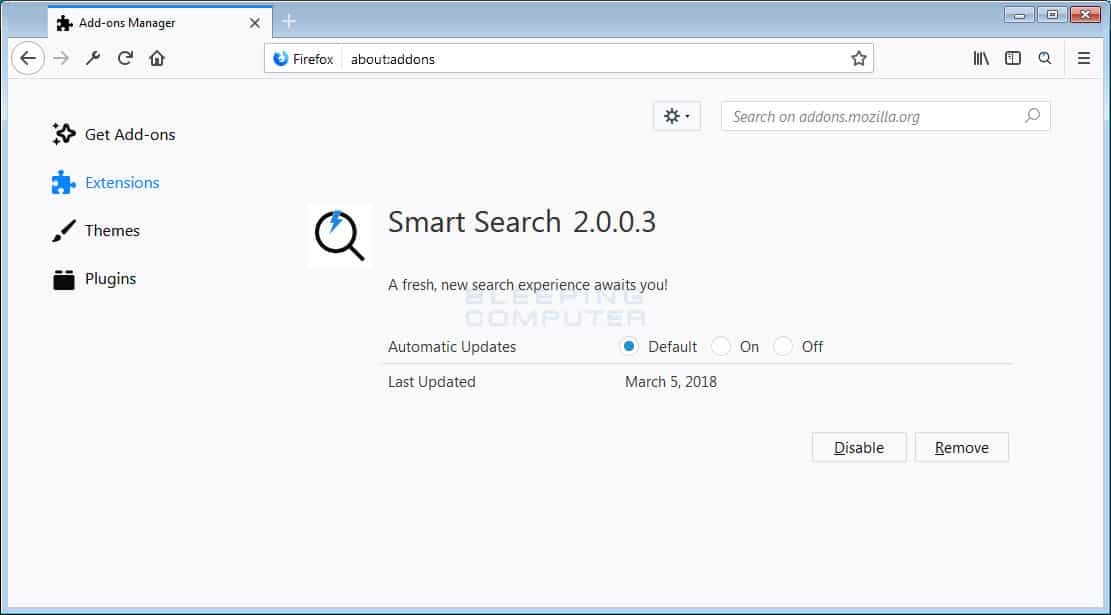Go to the home page icon

click(x=157, y=58)
